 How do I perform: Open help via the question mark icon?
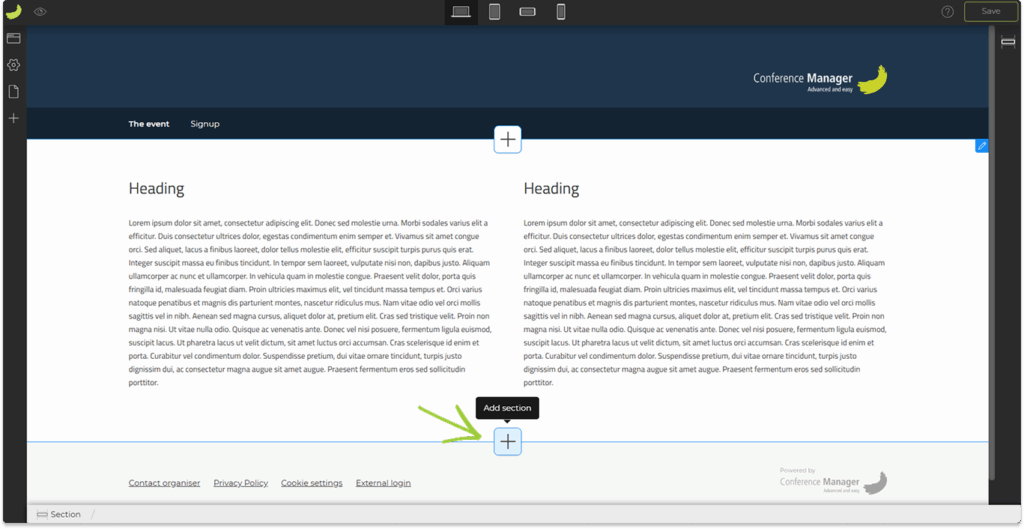(x=948, y=12)
